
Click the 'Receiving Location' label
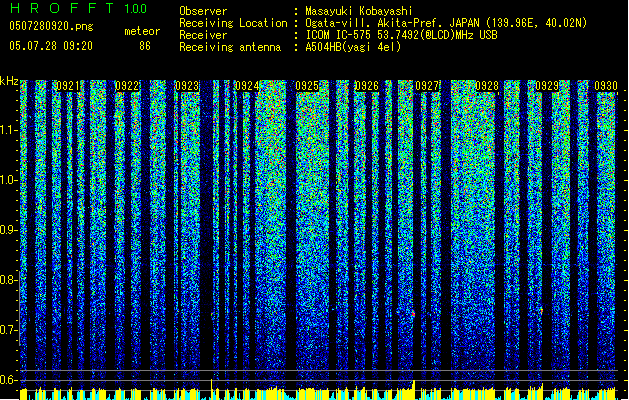tap(233, 23)
